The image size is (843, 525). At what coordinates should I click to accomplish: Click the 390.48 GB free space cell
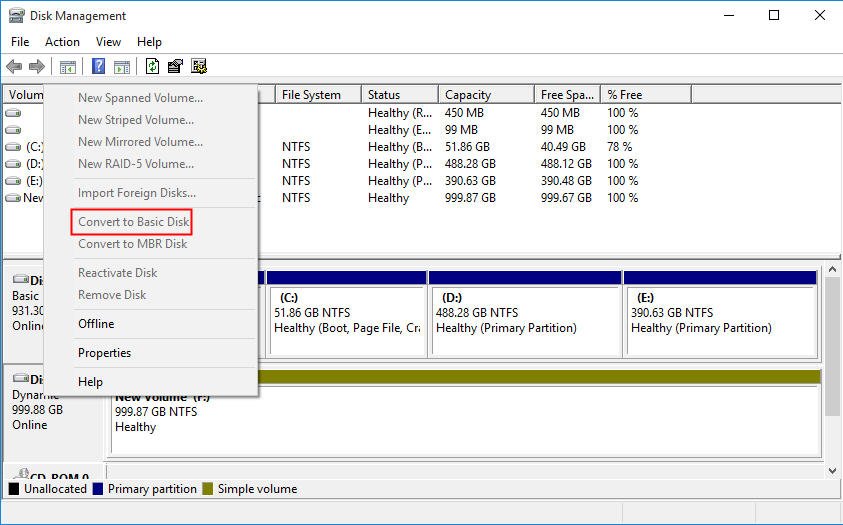click(566, 181)
